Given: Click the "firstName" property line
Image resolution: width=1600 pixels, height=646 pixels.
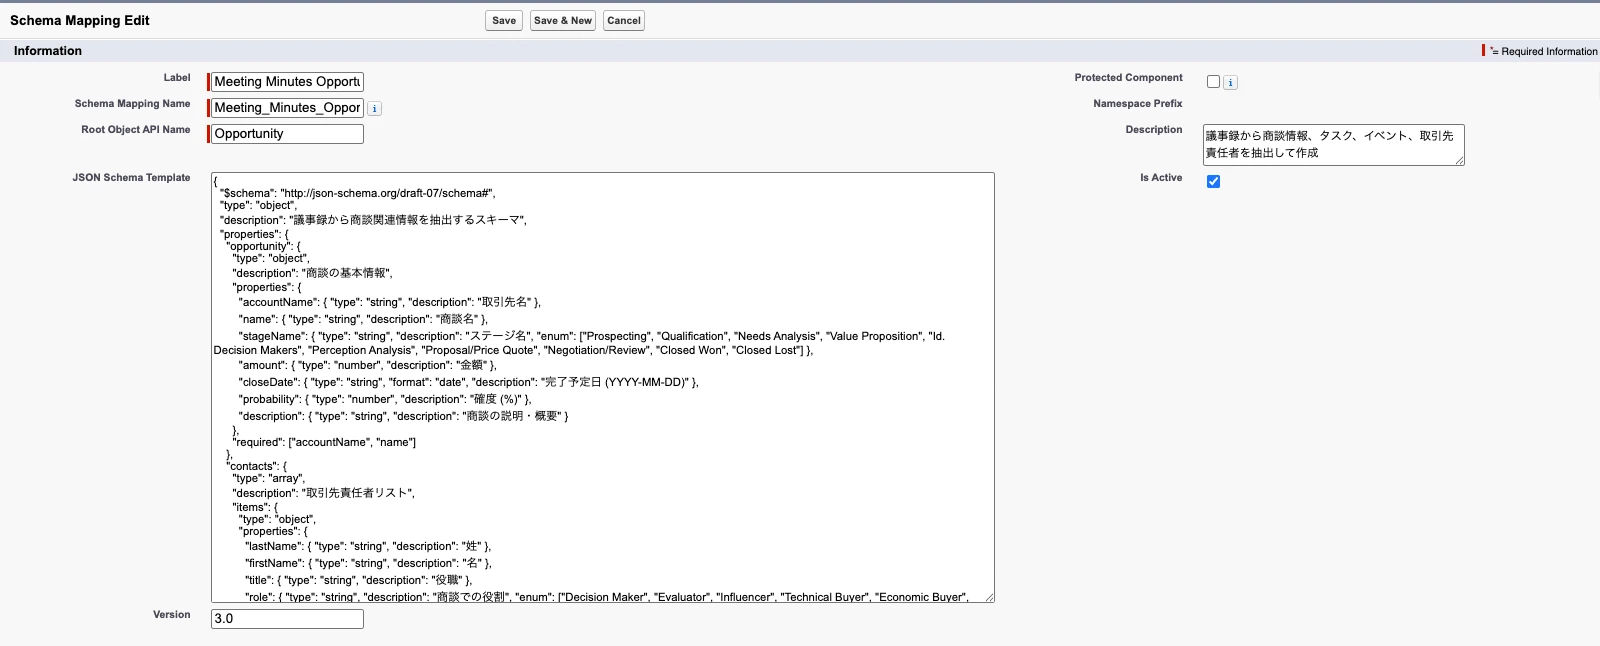Looking at the screenshot, I should (x=368, y=563).
